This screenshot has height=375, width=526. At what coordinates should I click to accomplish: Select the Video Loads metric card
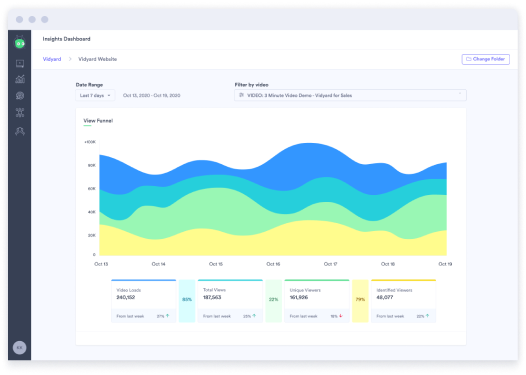(144, 301)
